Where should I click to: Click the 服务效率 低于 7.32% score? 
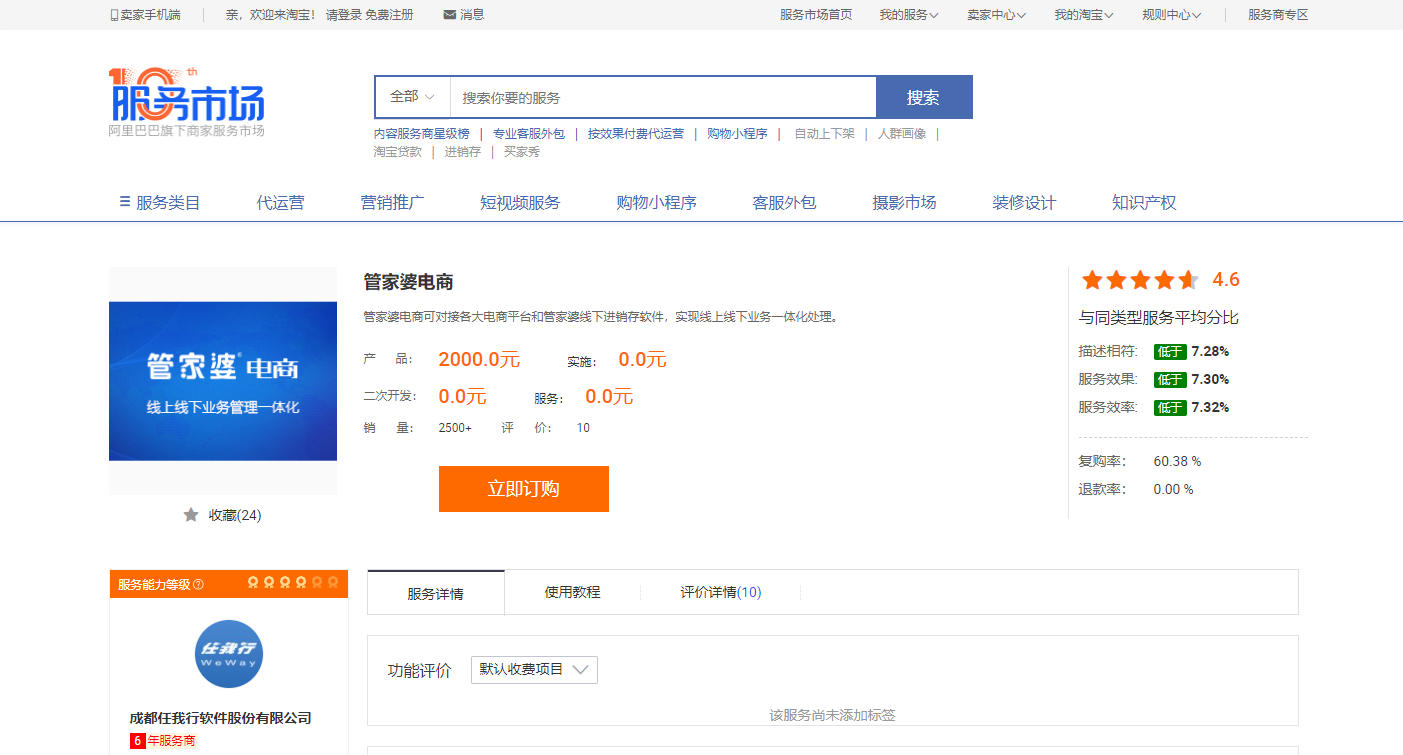1154,408
